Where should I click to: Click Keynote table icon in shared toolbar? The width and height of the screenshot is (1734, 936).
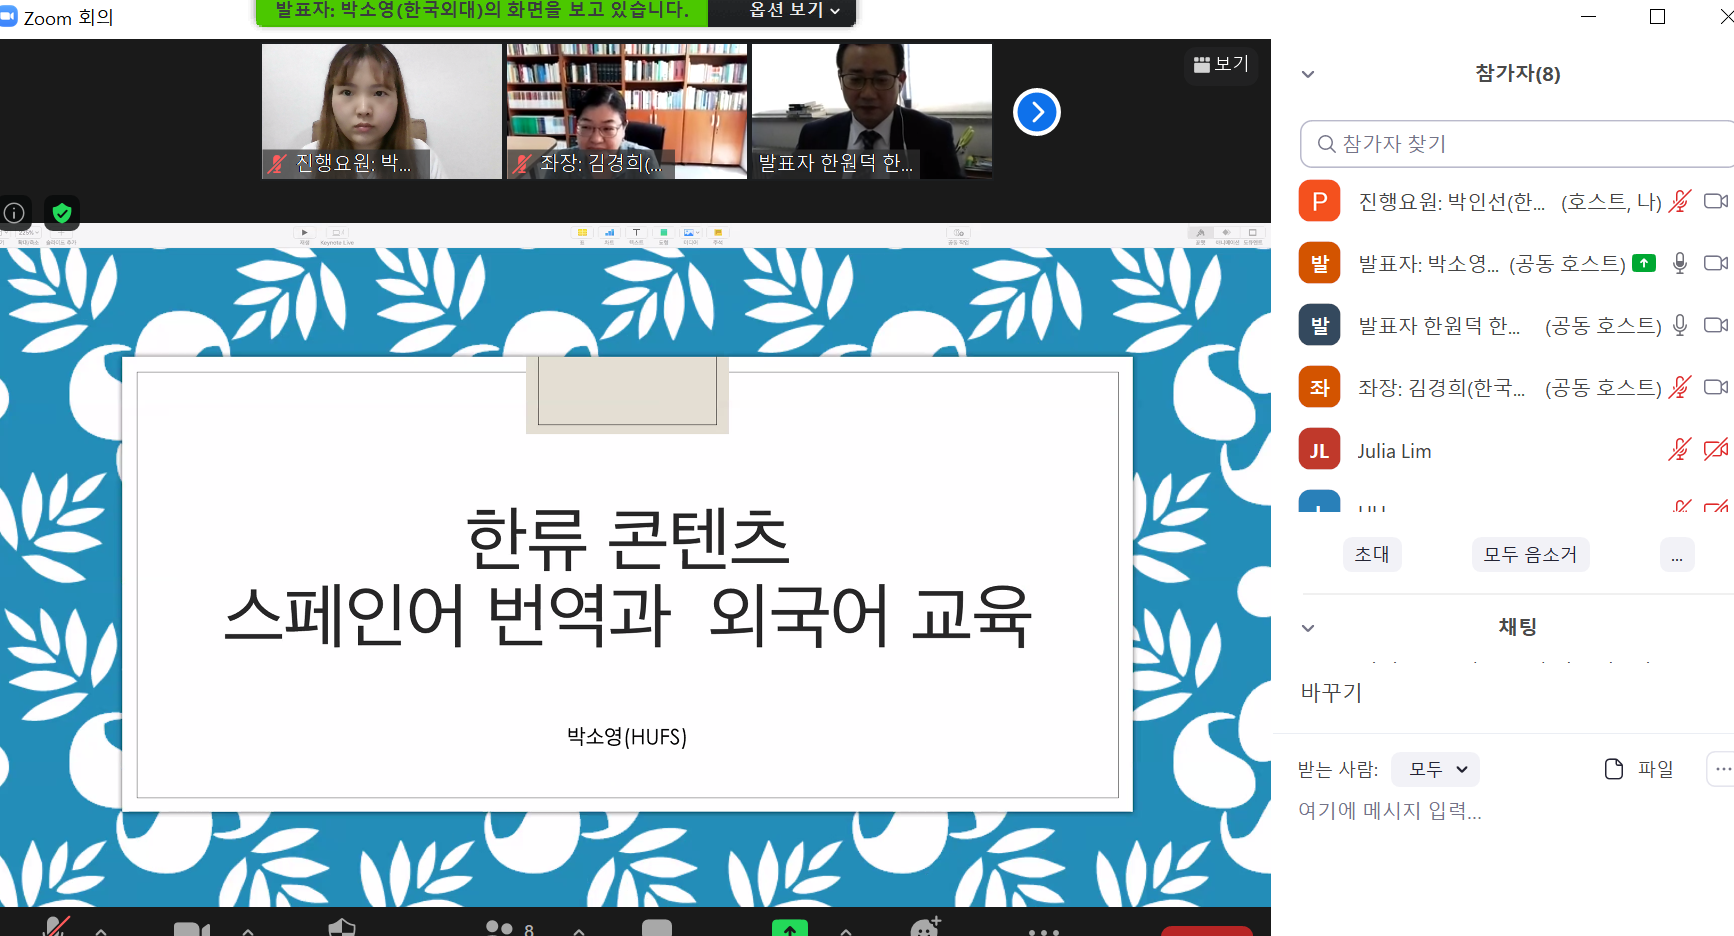[582, 233]
